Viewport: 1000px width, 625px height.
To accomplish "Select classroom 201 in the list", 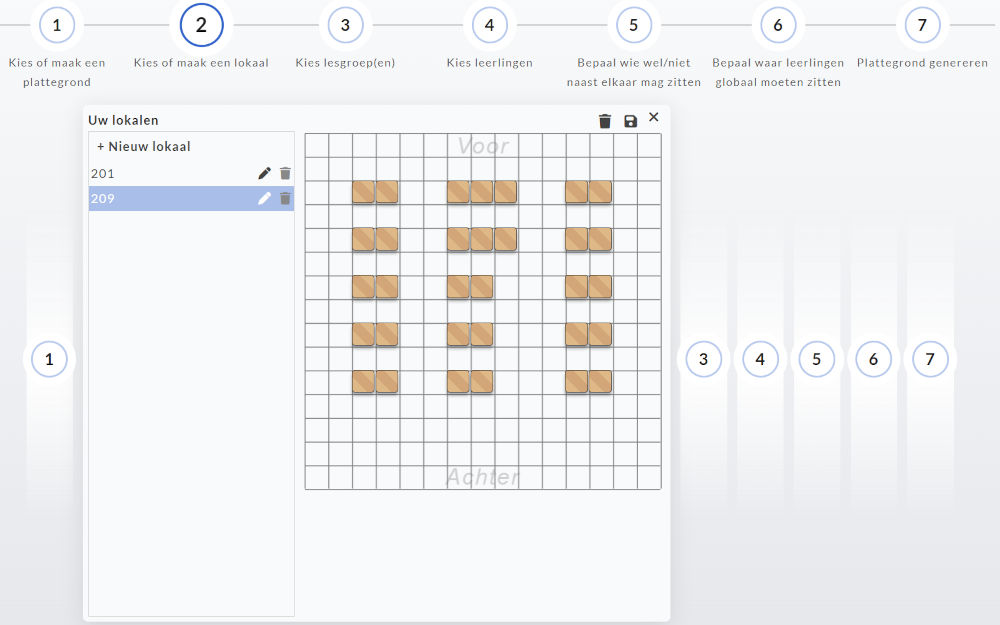I will pyautogui.click(x=150, y=173).
